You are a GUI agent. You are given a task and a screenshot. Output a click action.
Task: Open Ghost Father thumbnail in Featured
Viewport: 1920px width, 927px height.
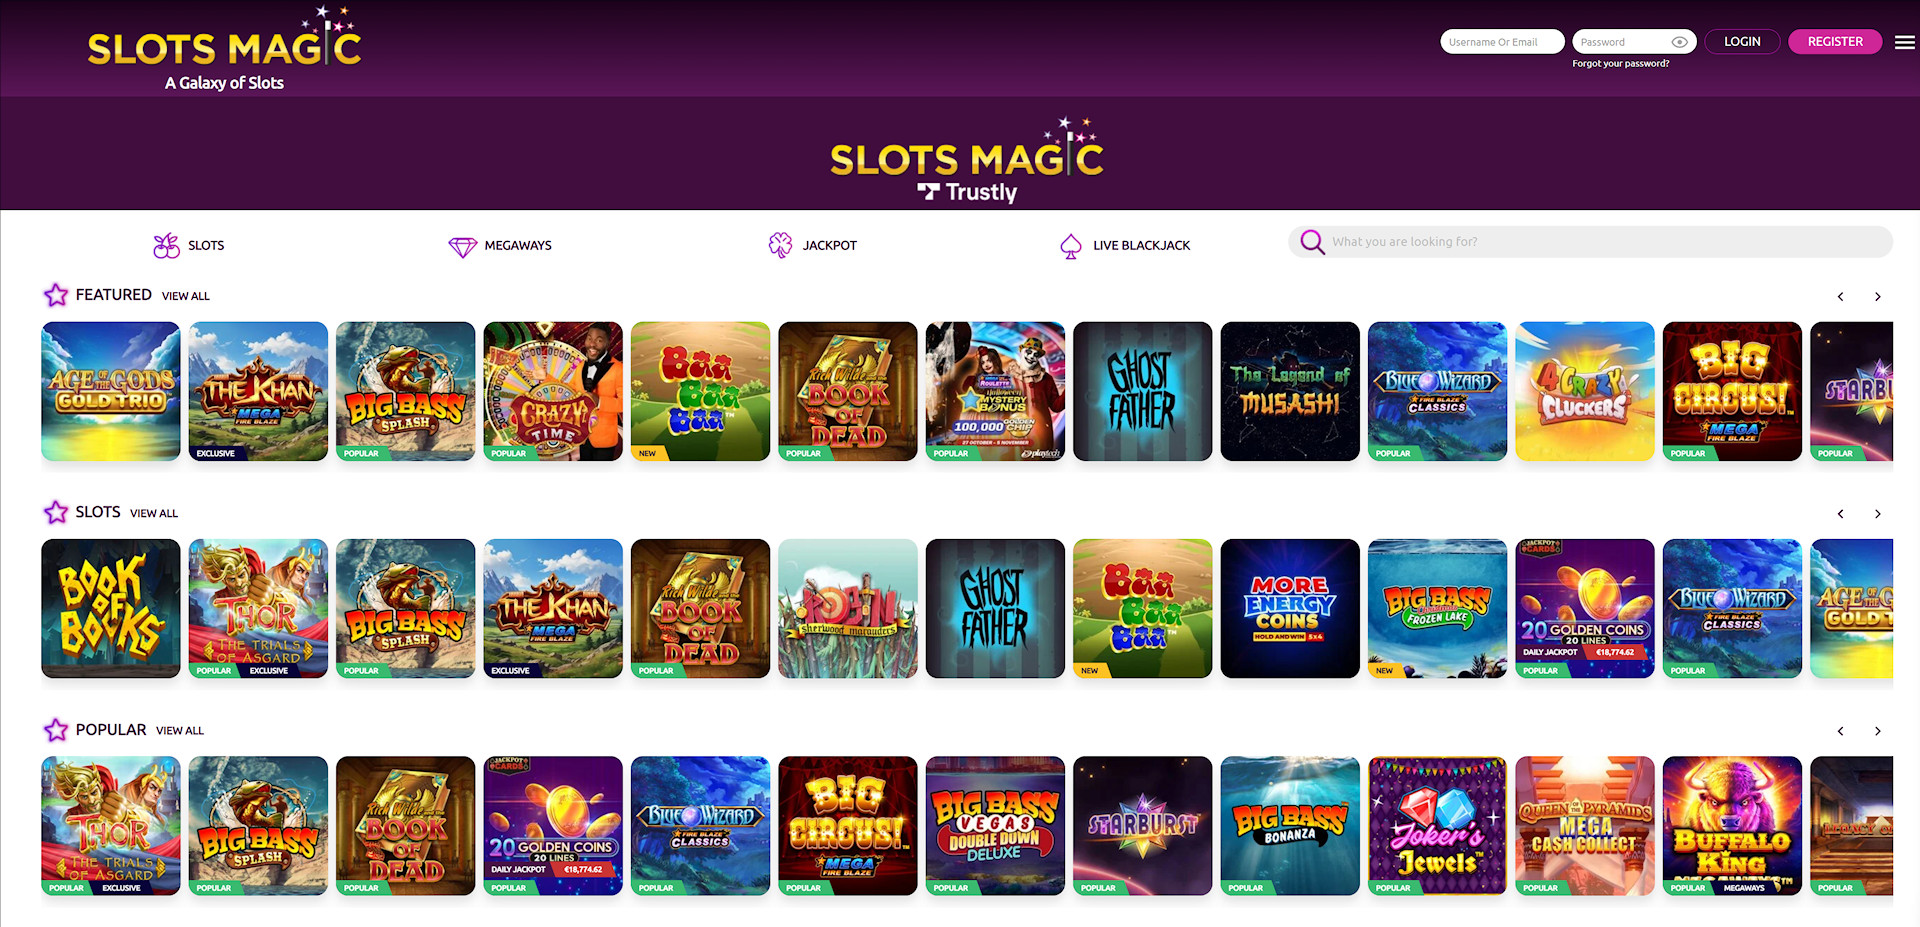click(x=1142, y=391)
